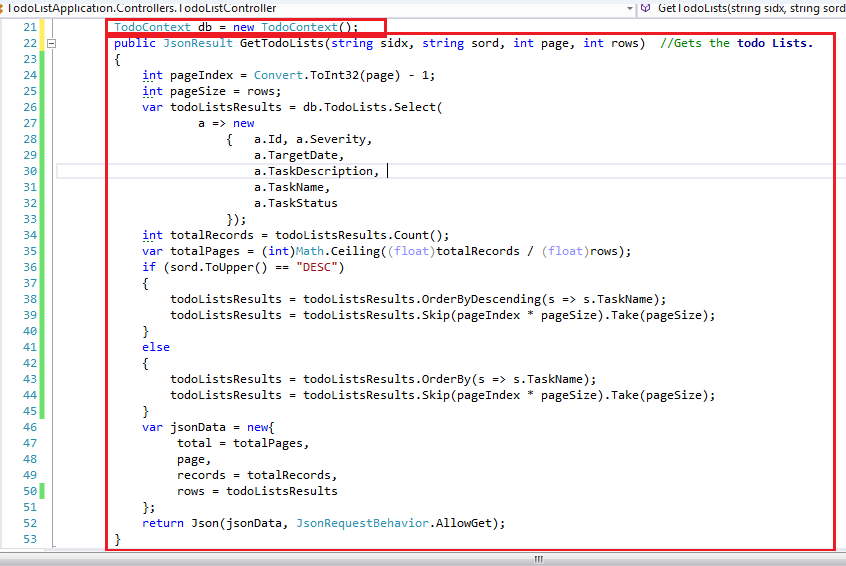Click the "return" keyword on line 52
The height and width of the screenshot is (566, 846).
click(x=163, y=523)
